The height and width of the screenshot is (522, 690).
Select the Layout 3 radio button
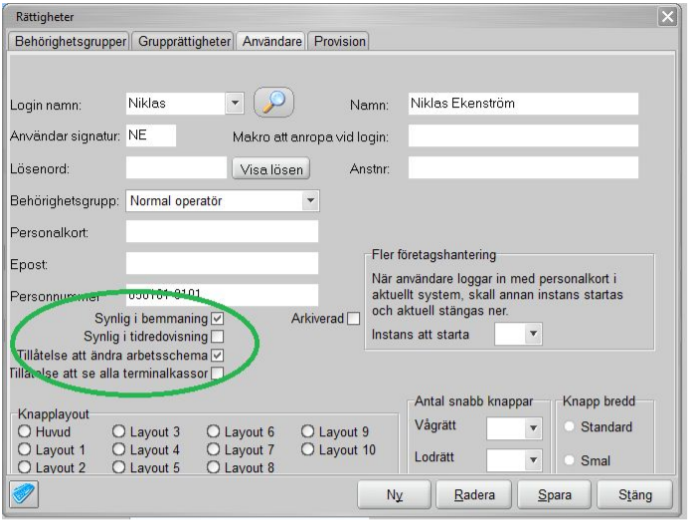tap(119, 432)
